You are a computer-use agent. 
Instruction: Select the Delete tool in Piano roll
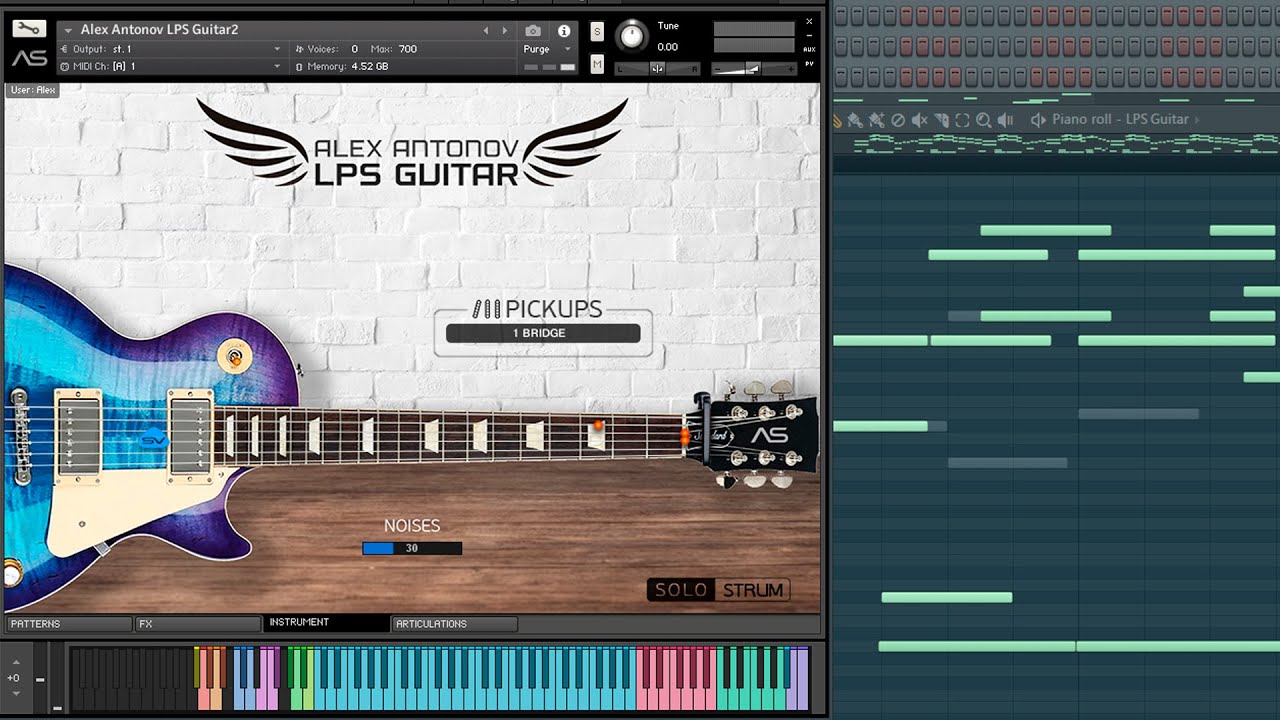898,120
